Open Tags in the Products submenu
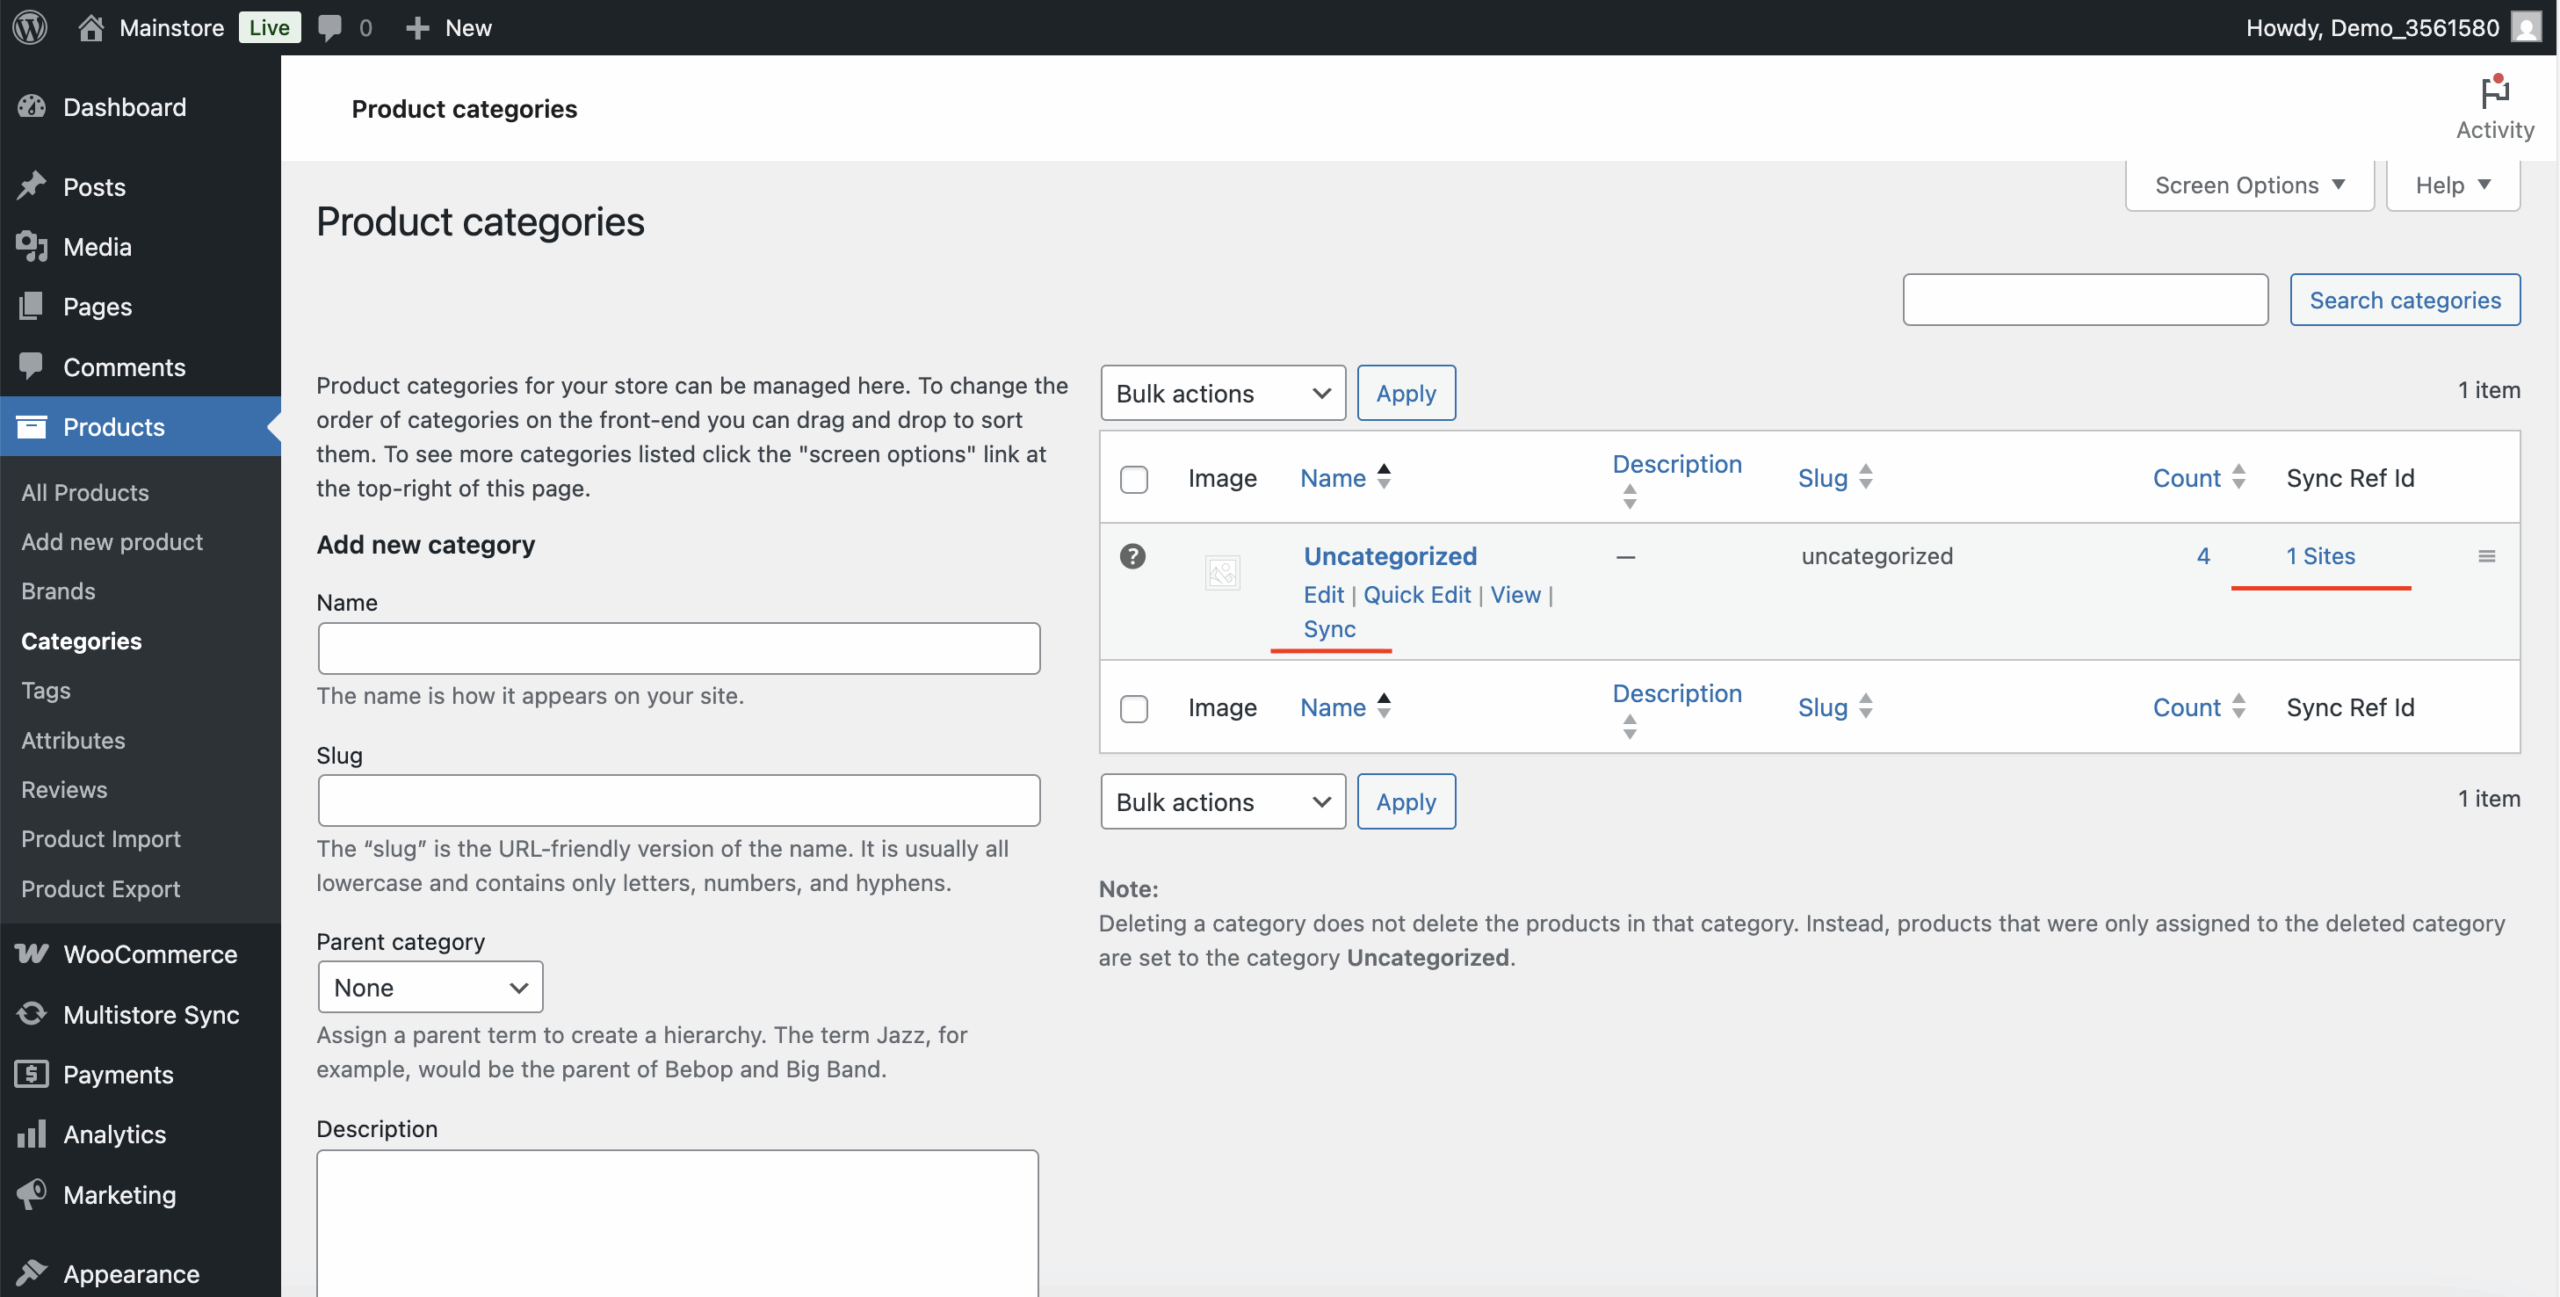 (46, 690)
